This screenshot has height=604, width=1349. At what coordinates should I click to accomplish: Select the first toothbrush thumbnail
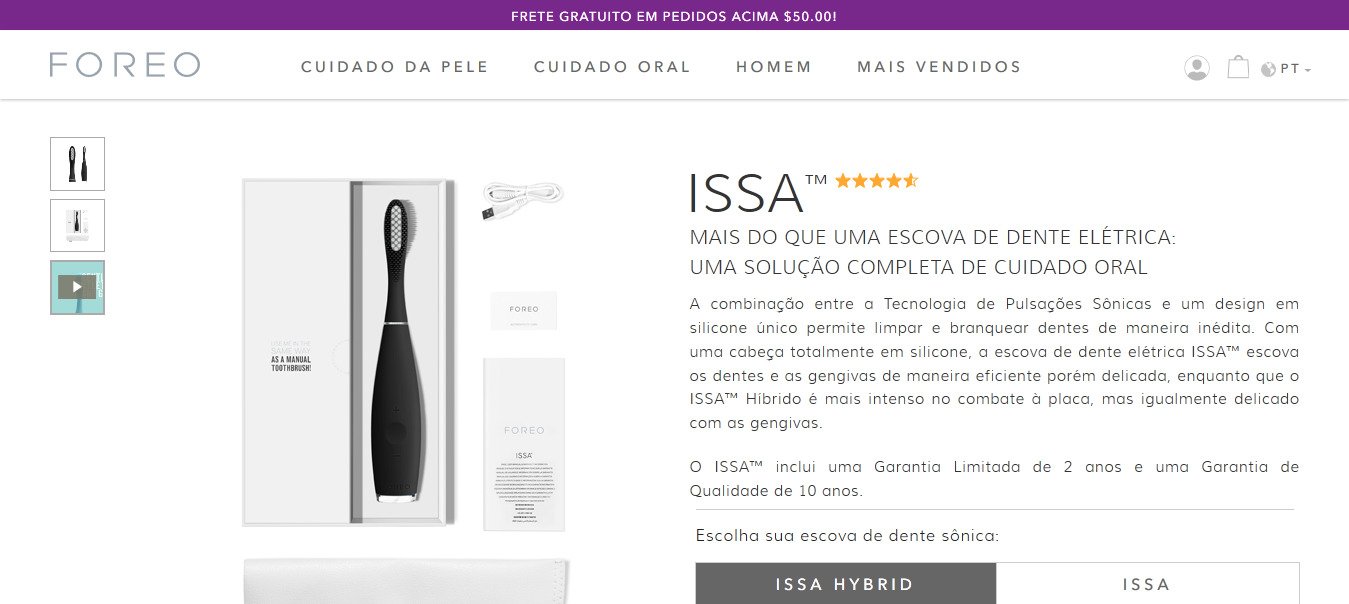(77, 164)
